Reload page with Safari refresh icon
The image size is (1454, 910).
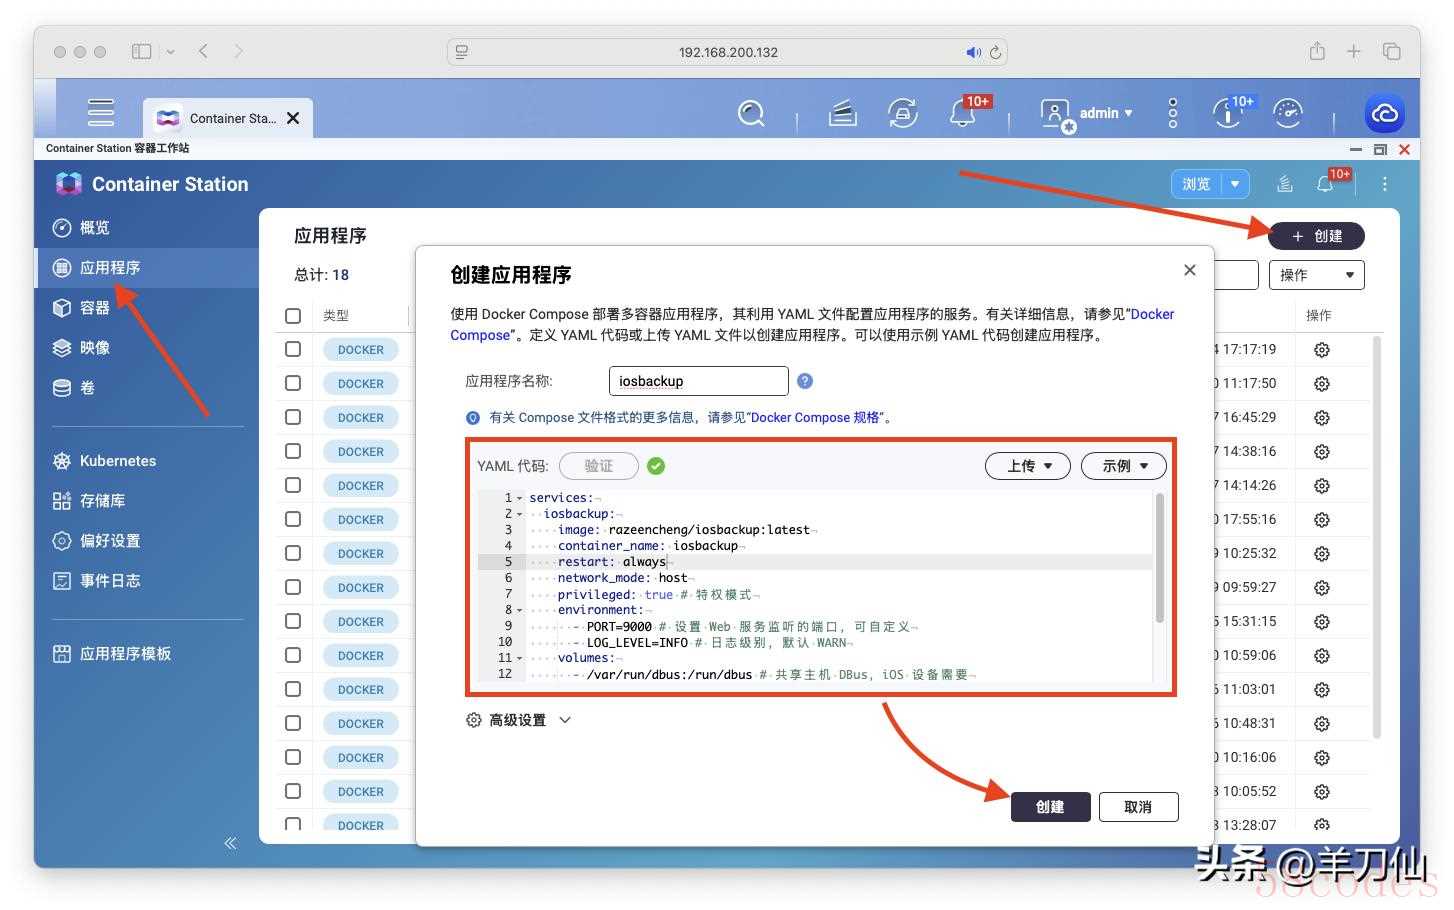pyautogui.click(x=996, y=52)
